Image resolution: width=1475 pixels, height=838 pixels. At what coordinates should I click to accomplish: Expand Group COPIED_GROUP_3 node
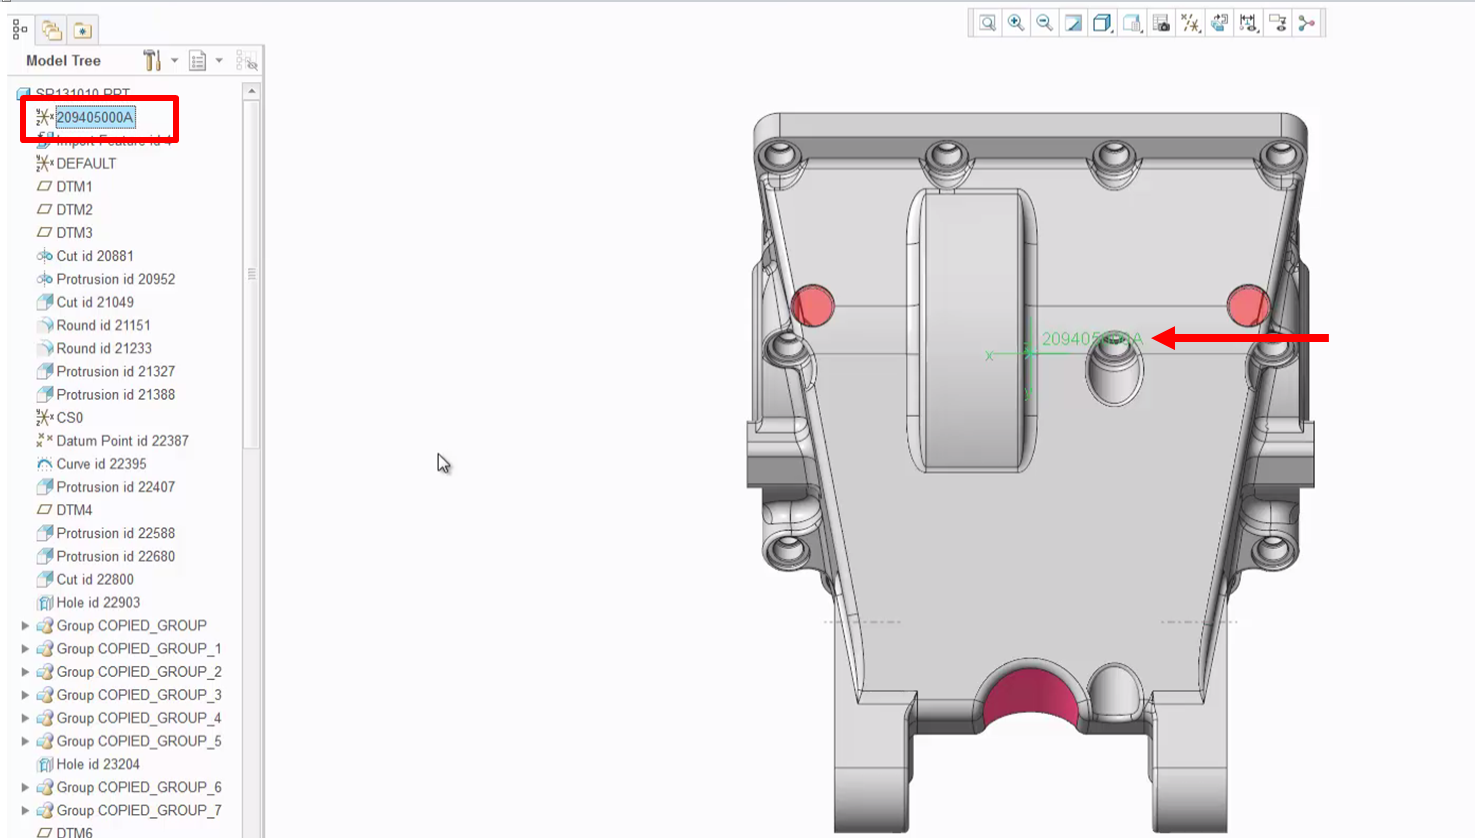tap(25, 695)
